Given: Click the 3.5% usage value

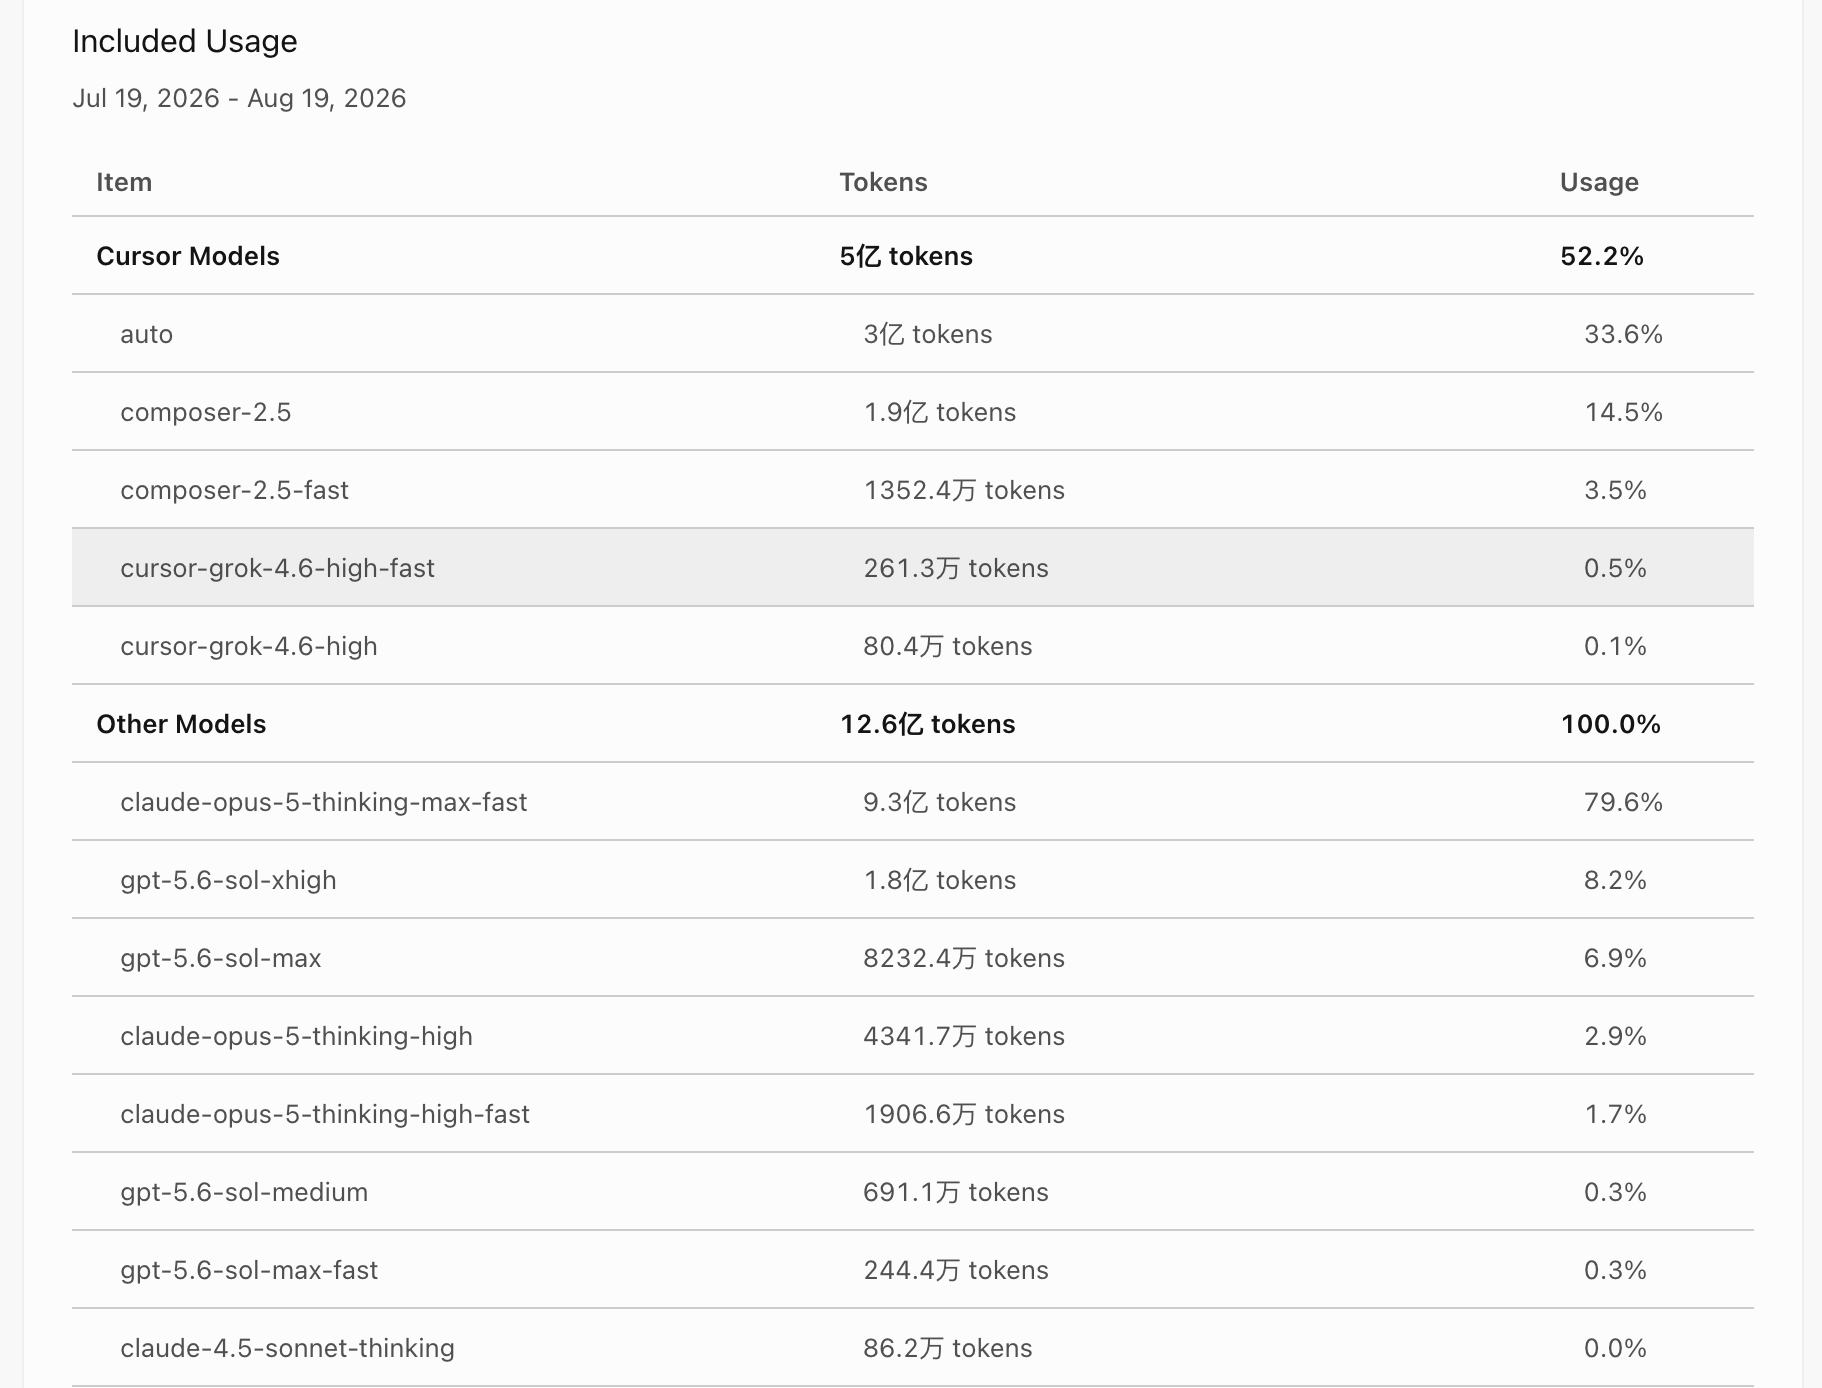Looking at the screenshot, I should click(1615, 490).
